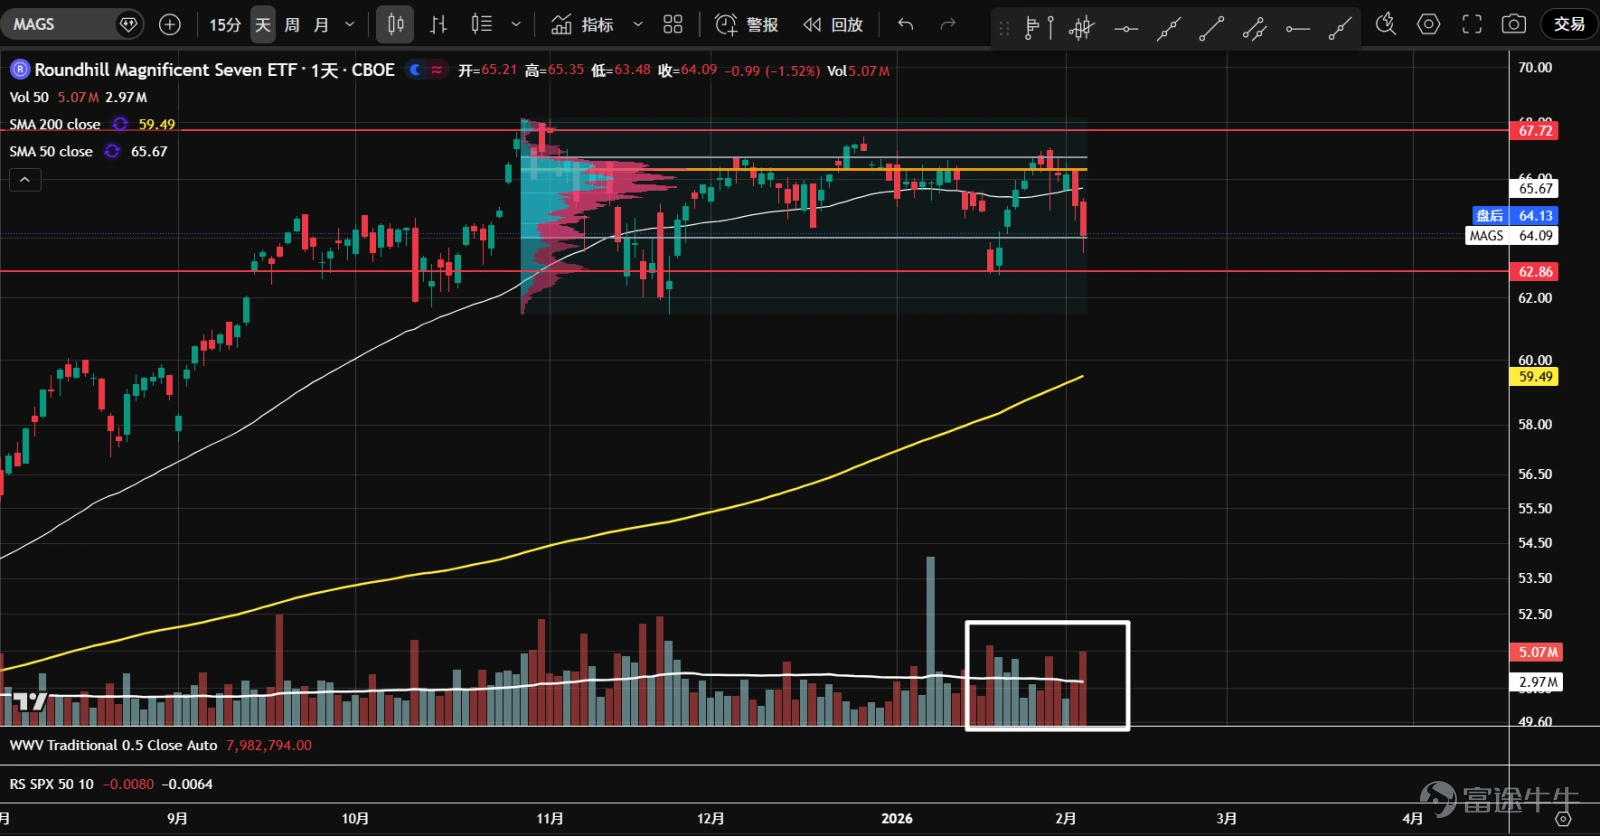Enter fullscreen mode
This screenshot has width=1600, height=836.
pos(1471,24)
